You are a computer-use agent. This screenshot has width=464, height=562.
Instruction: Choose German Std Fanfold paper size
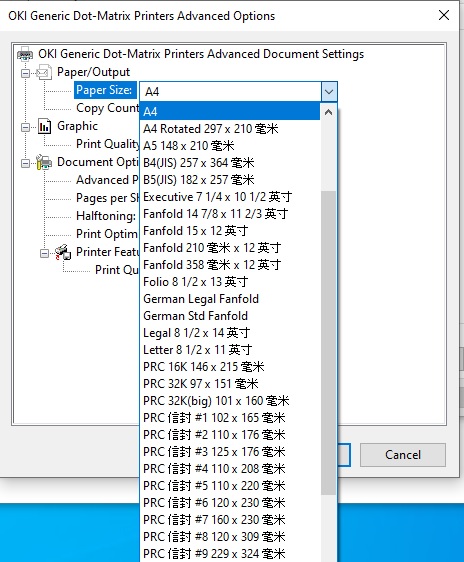[230, 316]
